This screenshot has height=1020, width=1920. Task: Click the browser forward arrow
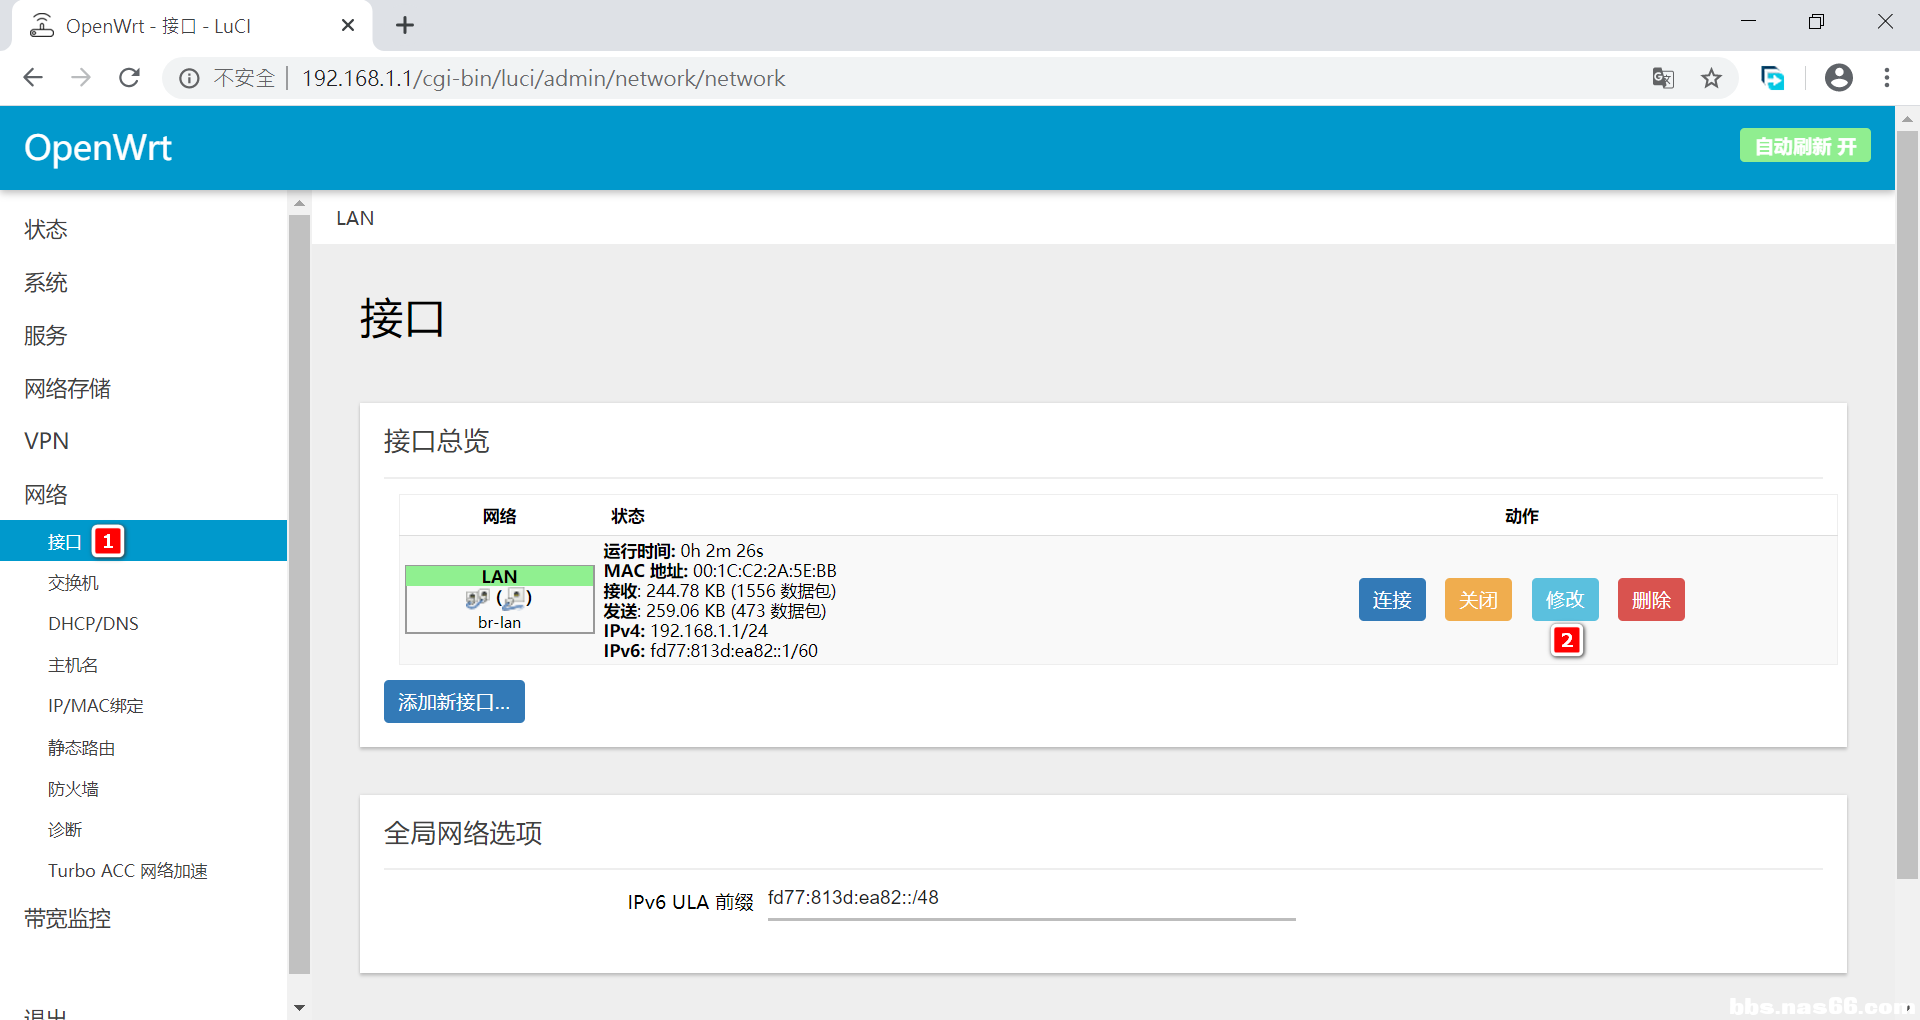81,78
